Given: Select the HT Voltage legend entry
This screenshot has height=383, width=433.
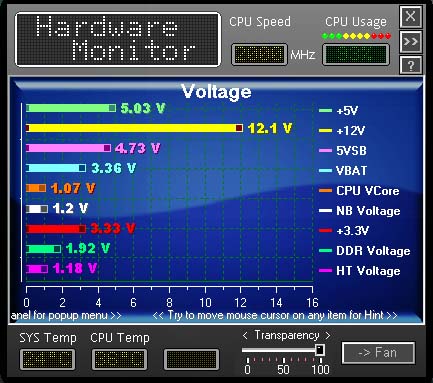Looking at the screenshot, I should point(360,271).
